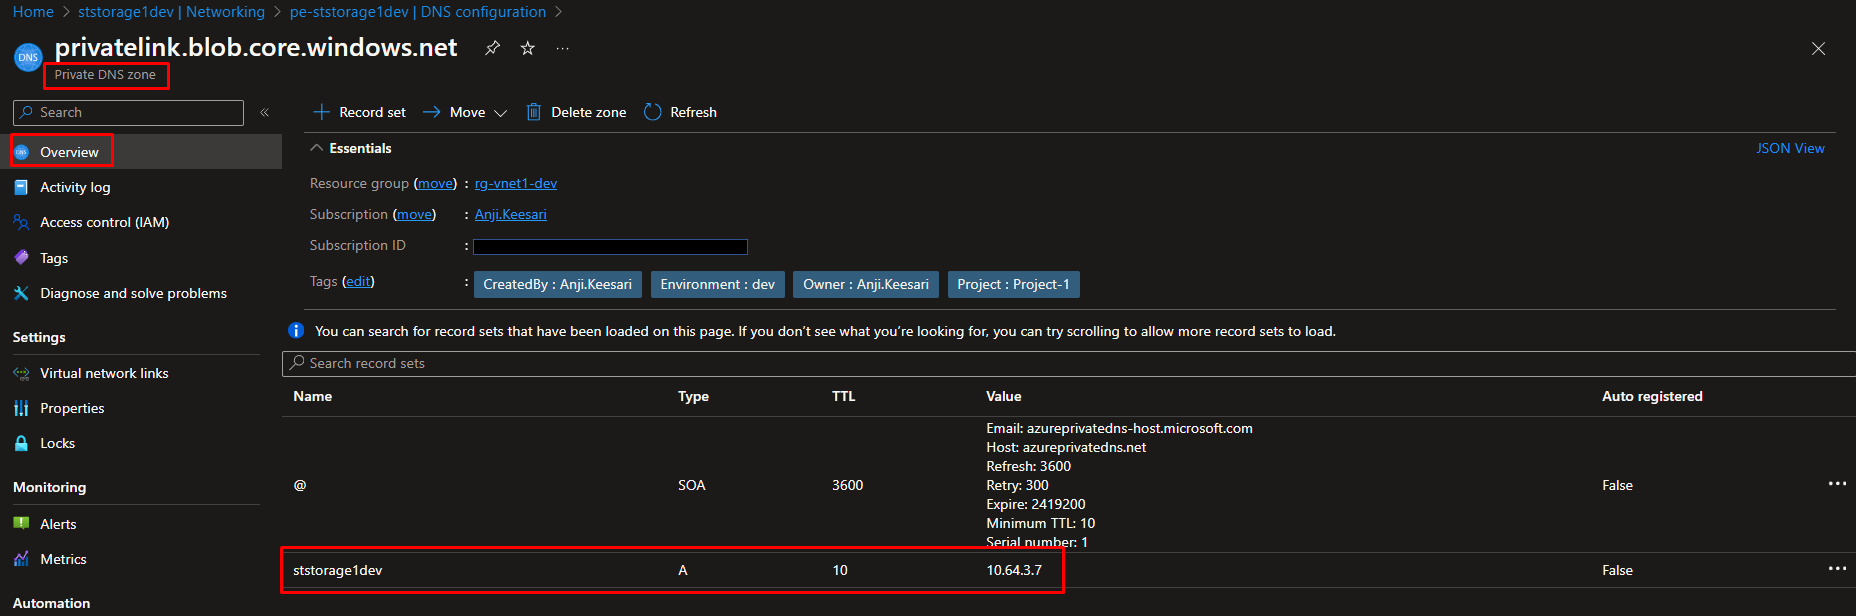
Task: Sort by Auto registered column
Action: (x=1652, y=396)
